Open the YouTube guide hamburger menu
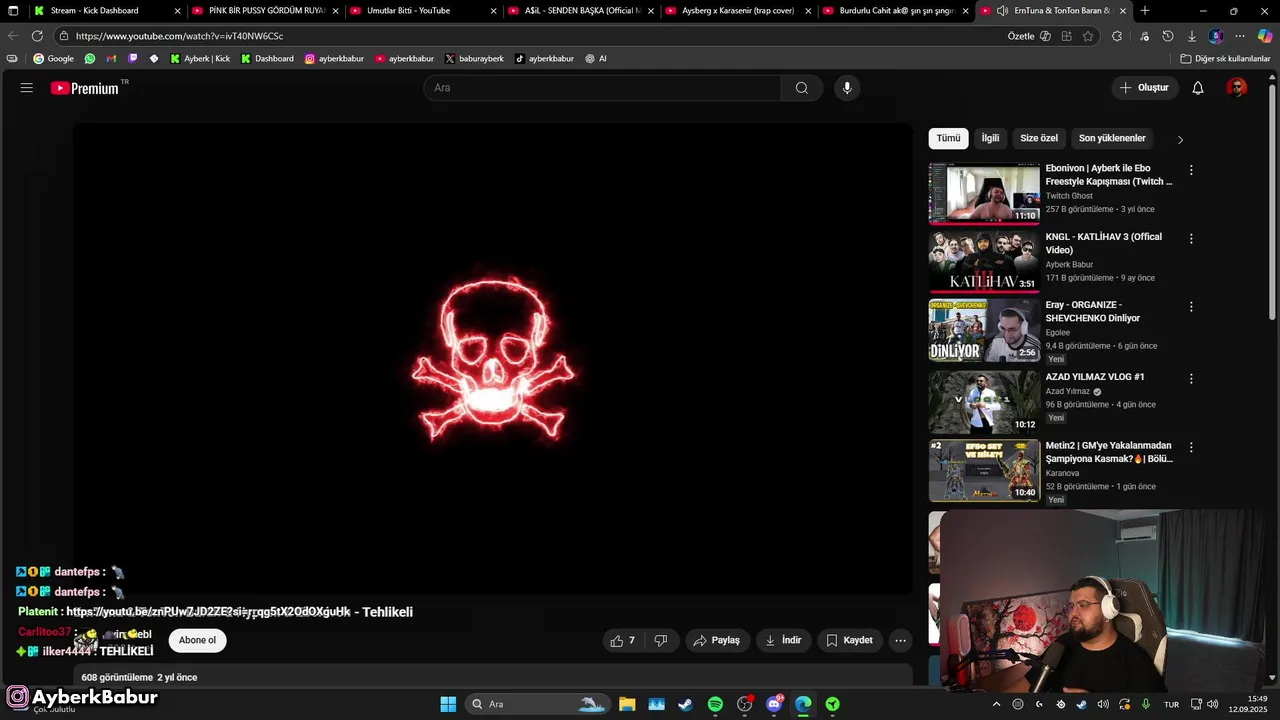Viewport: 1280px width, 720px height. point(27,88)
